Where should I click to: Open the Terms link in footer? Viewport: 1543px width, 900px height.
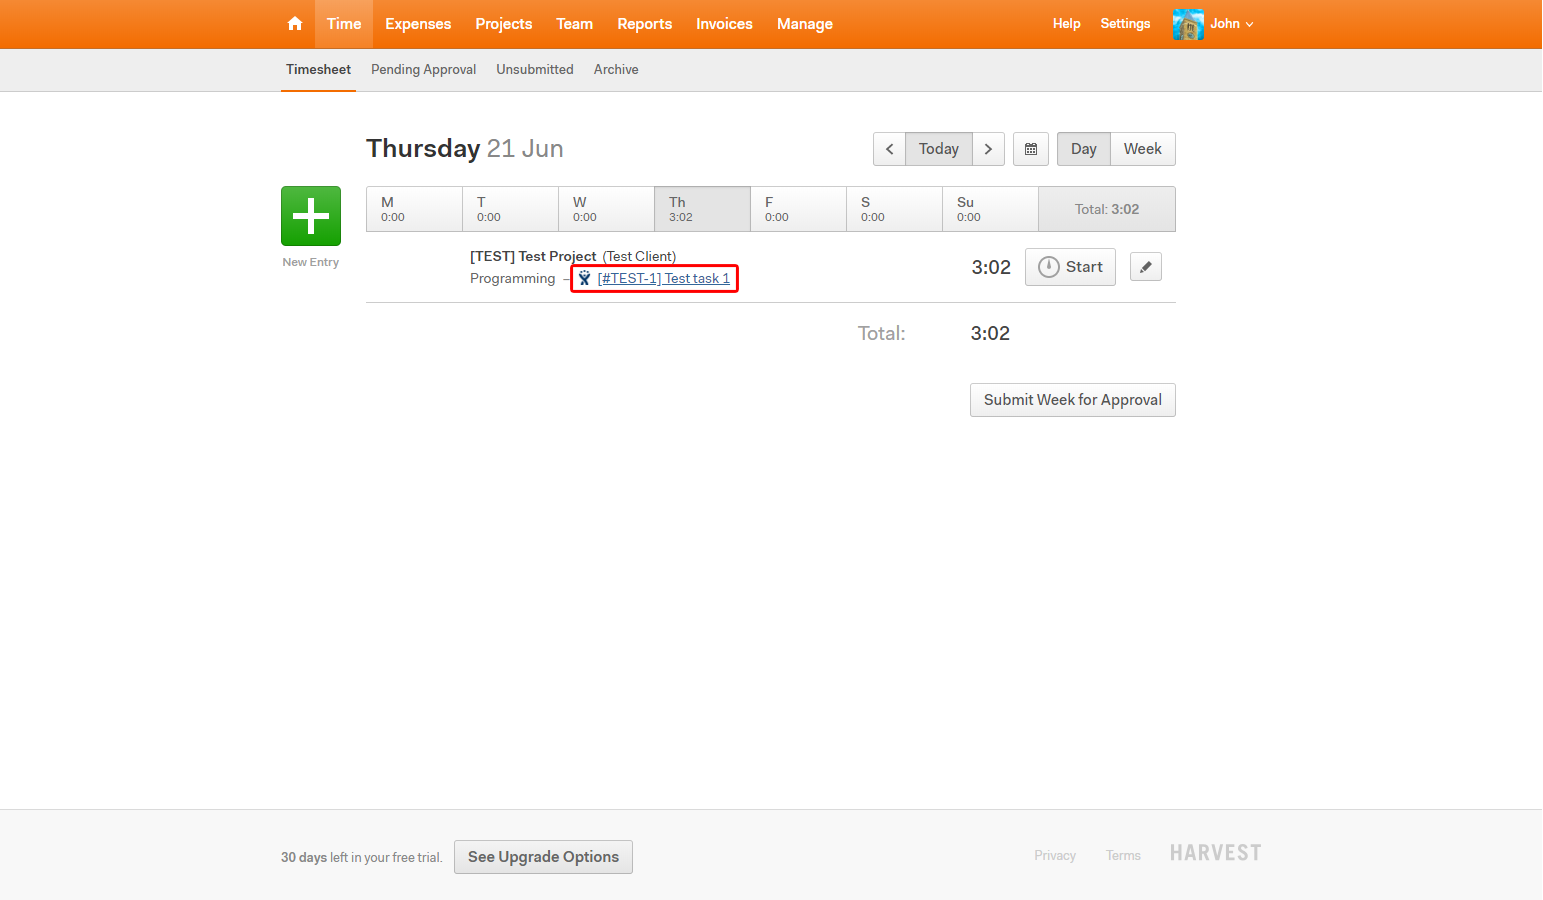1123,856
